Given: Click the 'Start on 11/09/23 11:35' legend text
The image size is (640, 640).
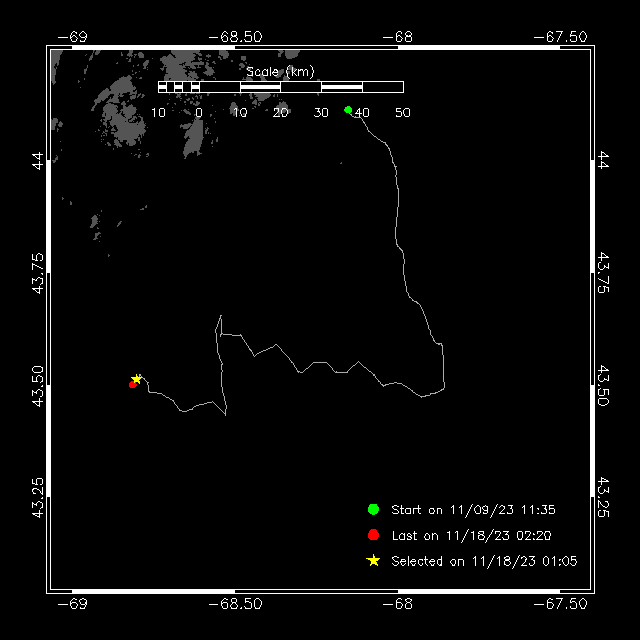Looking at the screenshot, I should coord(474,510).
